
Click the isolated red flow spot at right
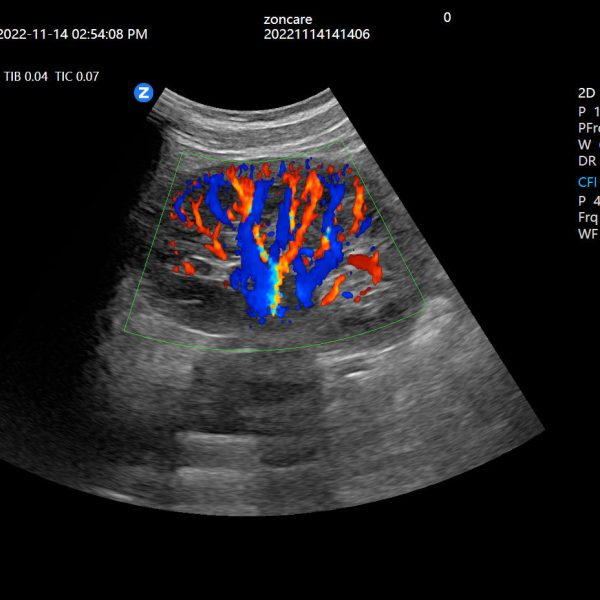[367, 265]
